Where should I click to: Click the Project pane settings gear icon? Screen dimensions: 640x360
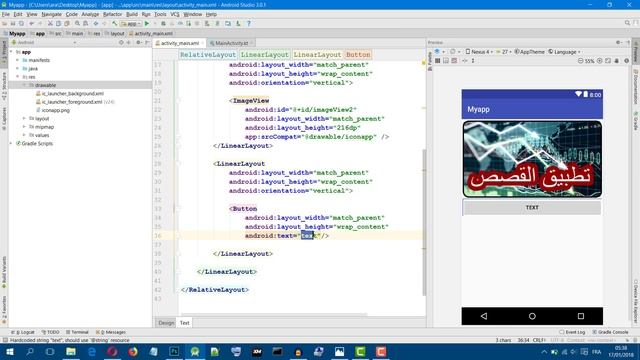click(138, 42)
